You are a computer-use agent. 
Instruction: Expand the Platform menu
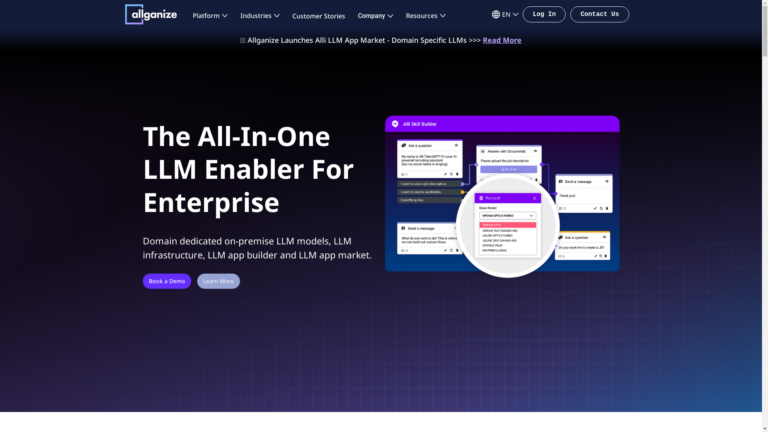pyautogui.click(x=210, y=16)
